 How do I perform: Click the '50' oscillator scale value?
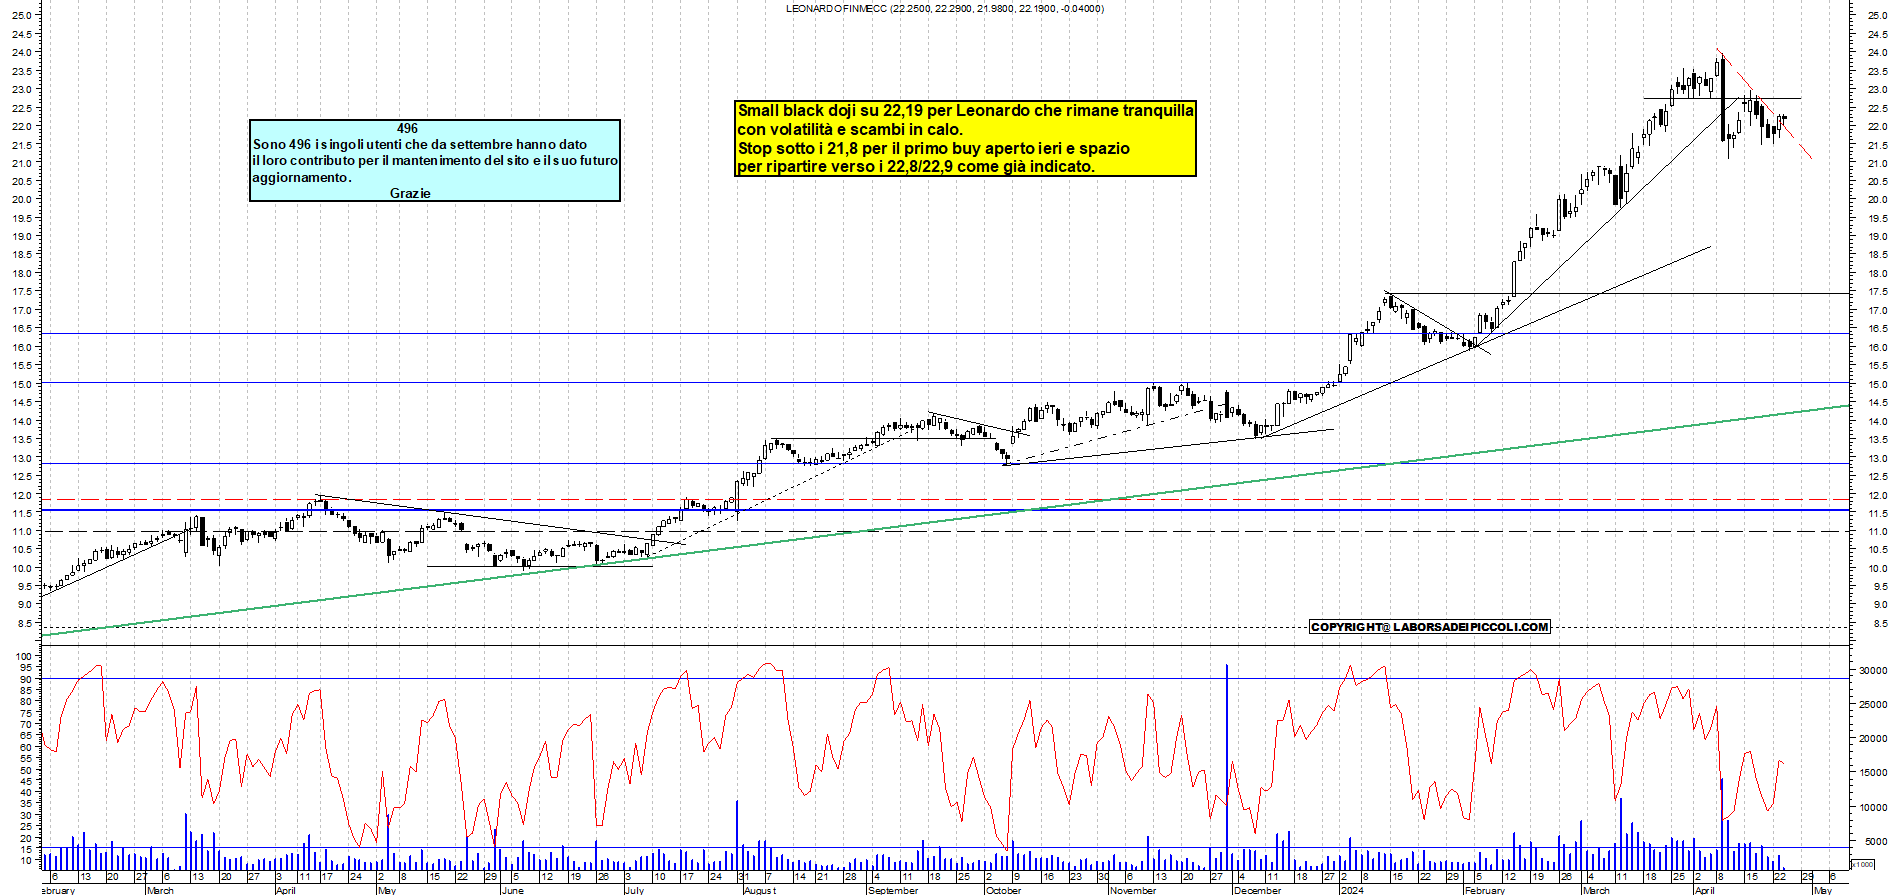25,770
